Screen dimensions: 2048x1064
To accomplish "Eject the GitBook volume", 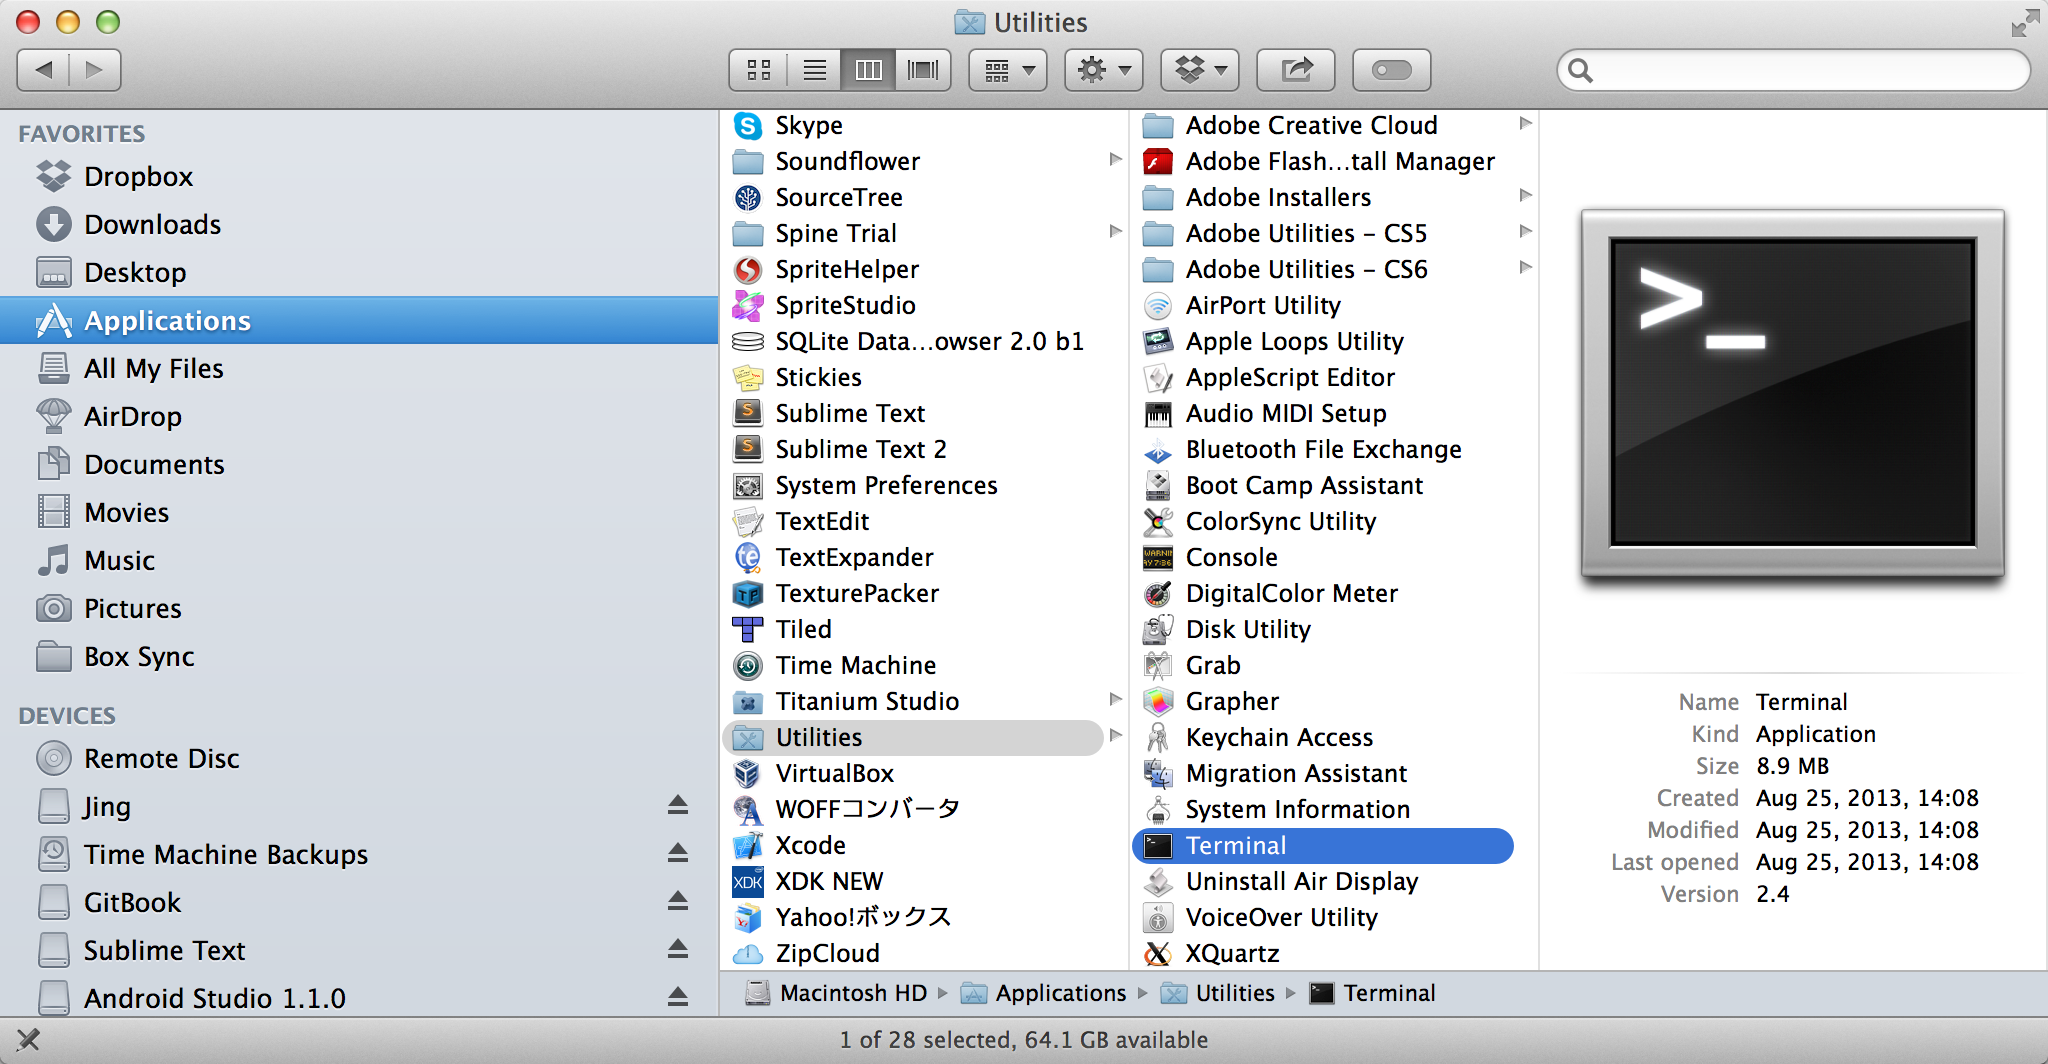I will 678,901.
